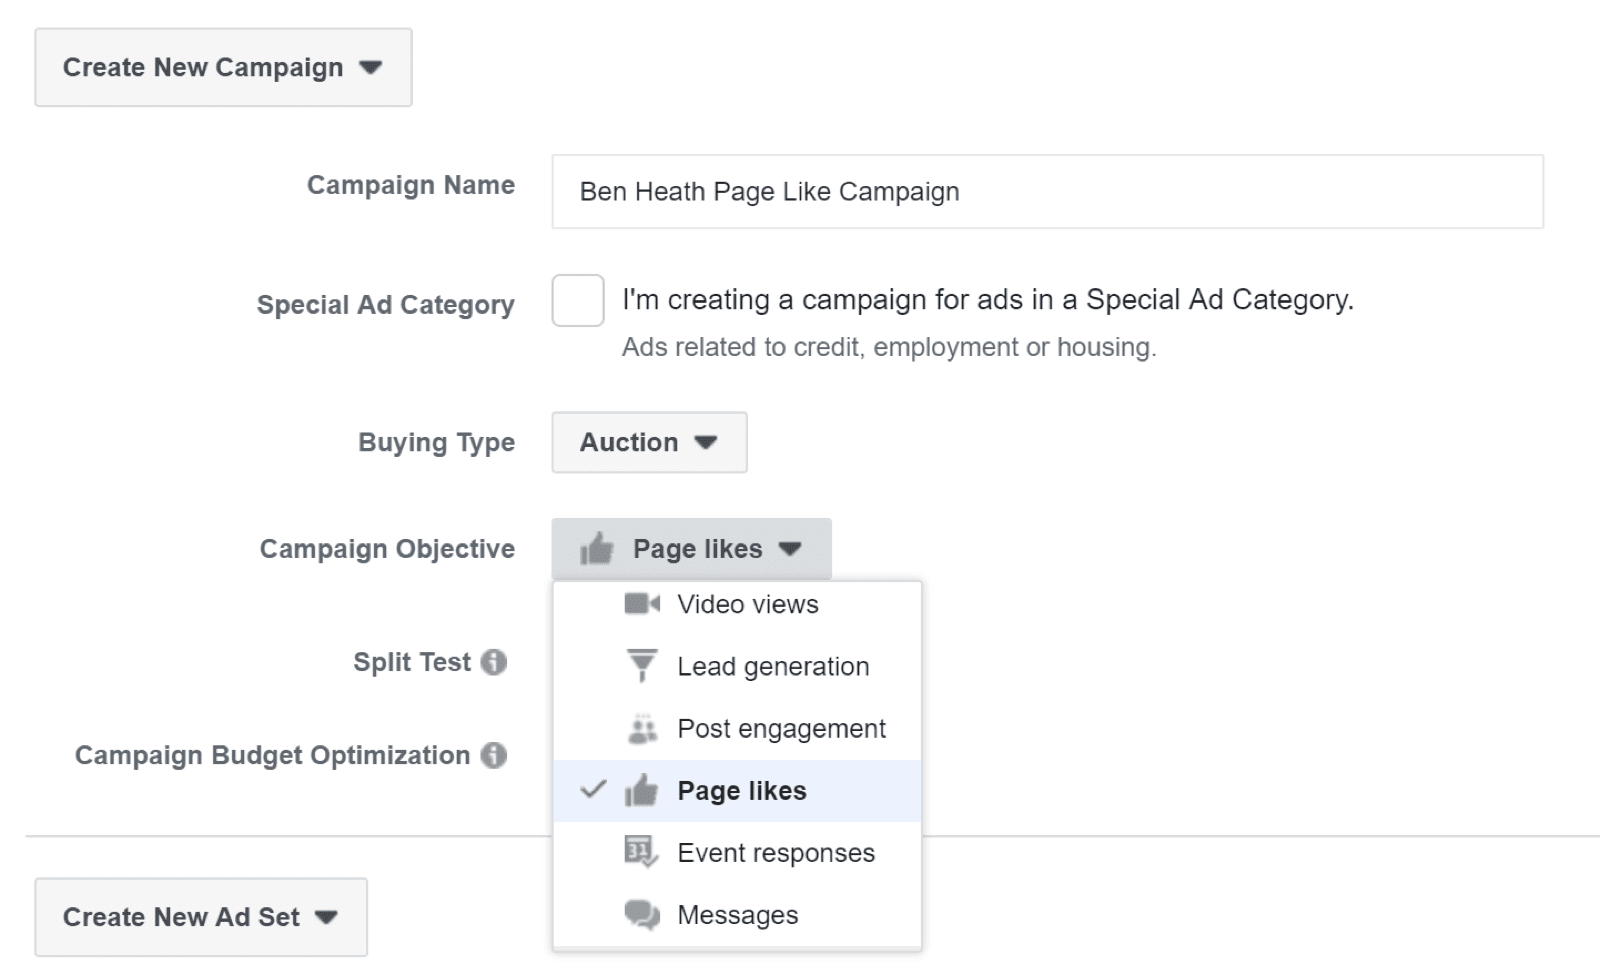
Task: Click the Special Ad Category statement text
Action: pyautogui.click(x=987, y=300)
